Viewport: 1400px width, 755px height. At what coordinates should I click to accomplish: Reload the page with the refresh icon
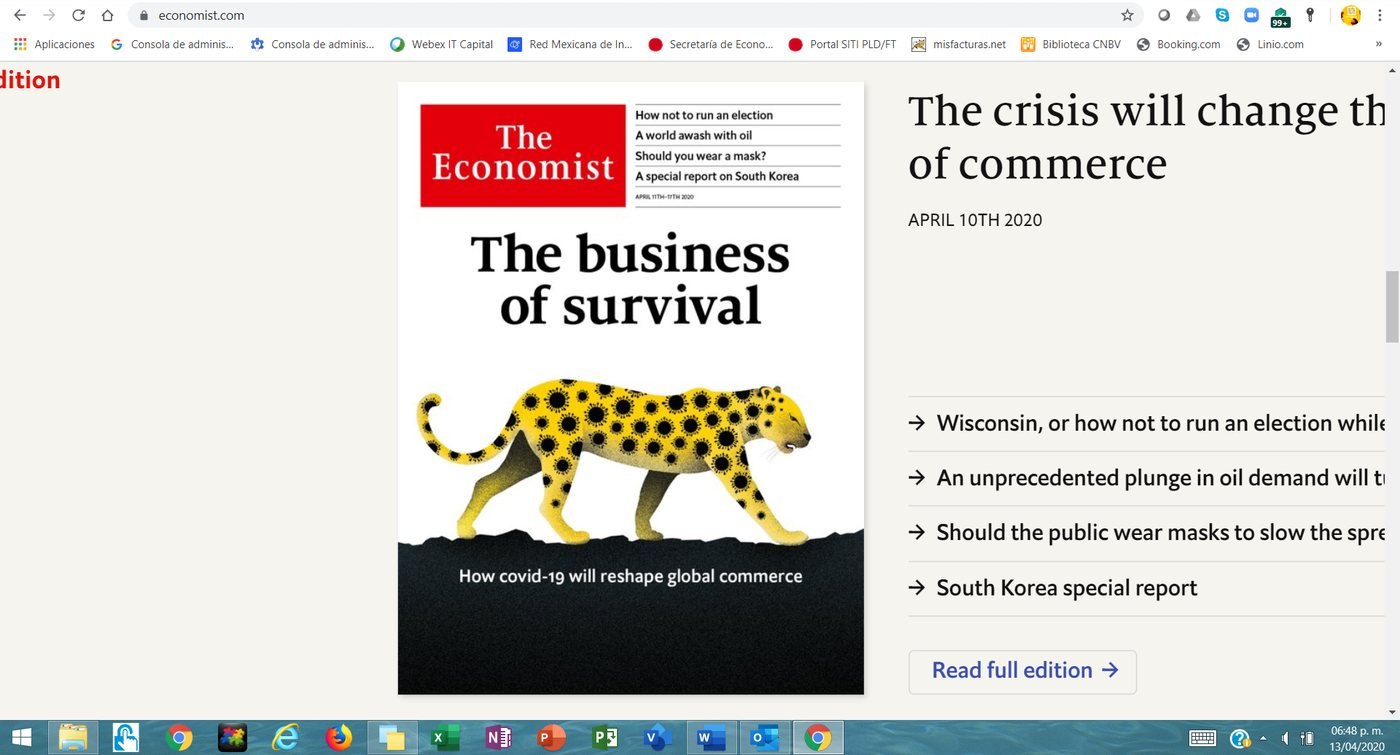coord(78,15)
